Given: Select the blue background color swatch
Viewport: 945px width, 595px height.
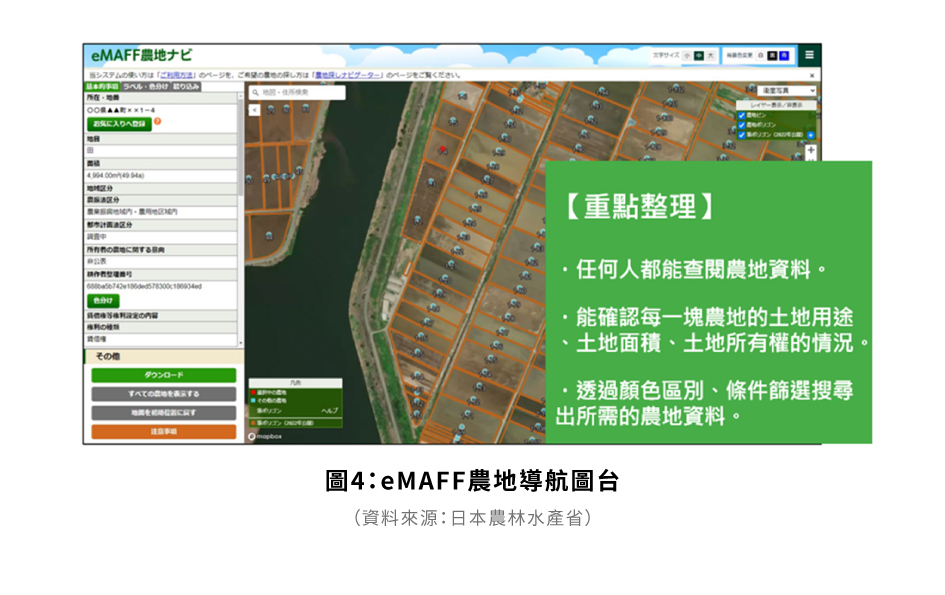Looking at the screenshot, I should 784,55.
